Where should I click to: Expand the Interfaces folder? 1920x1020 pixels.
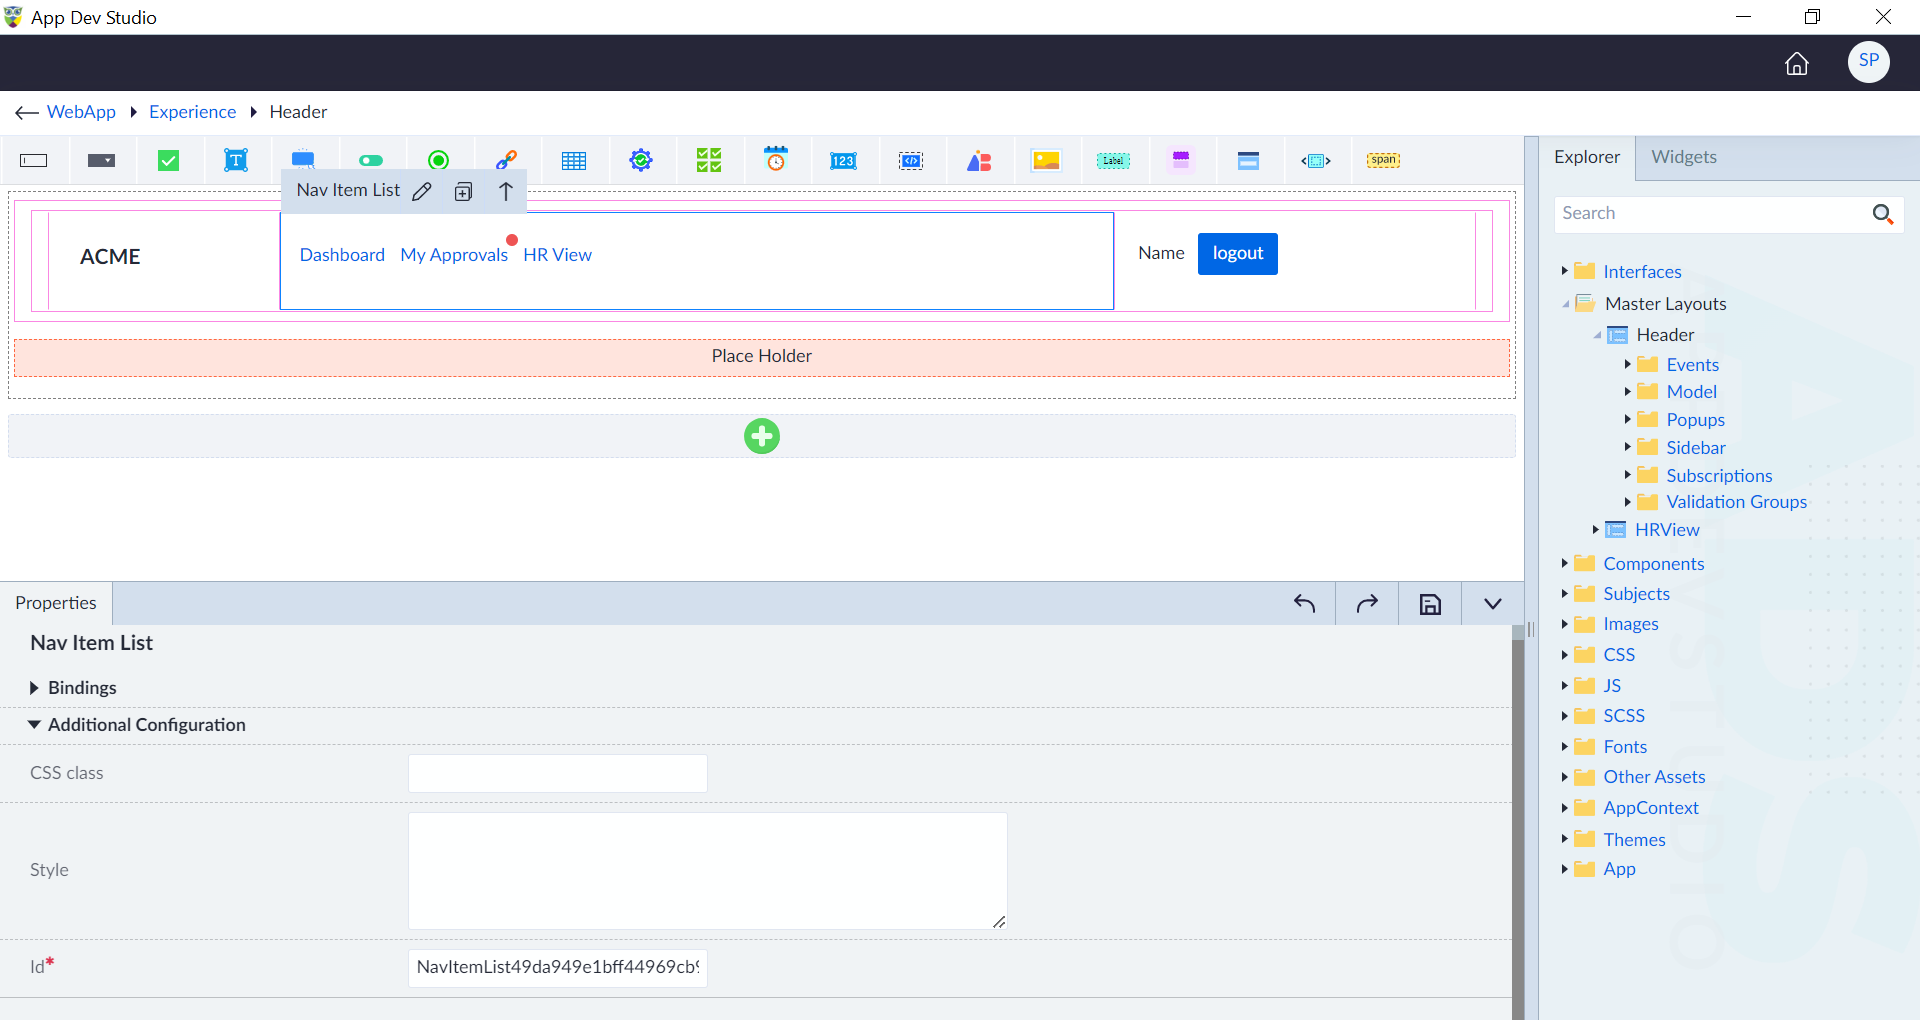1565,271
